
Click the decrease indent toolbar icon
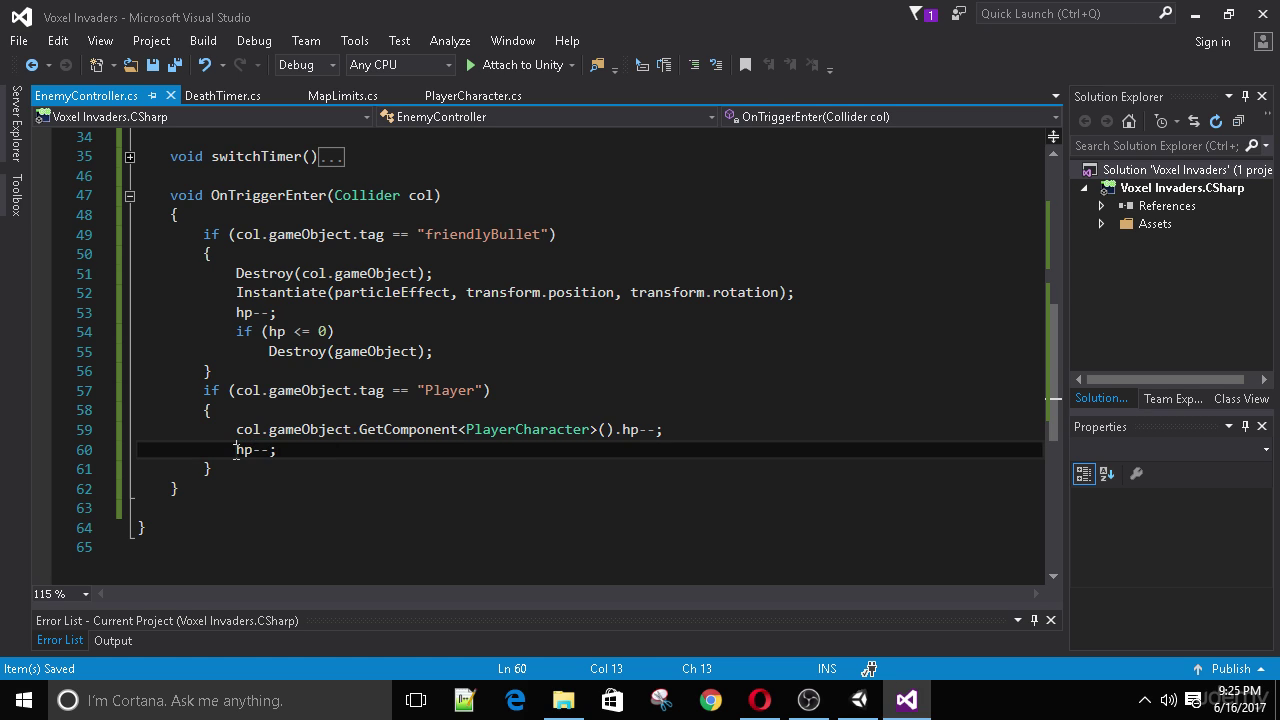pos(642,65)
